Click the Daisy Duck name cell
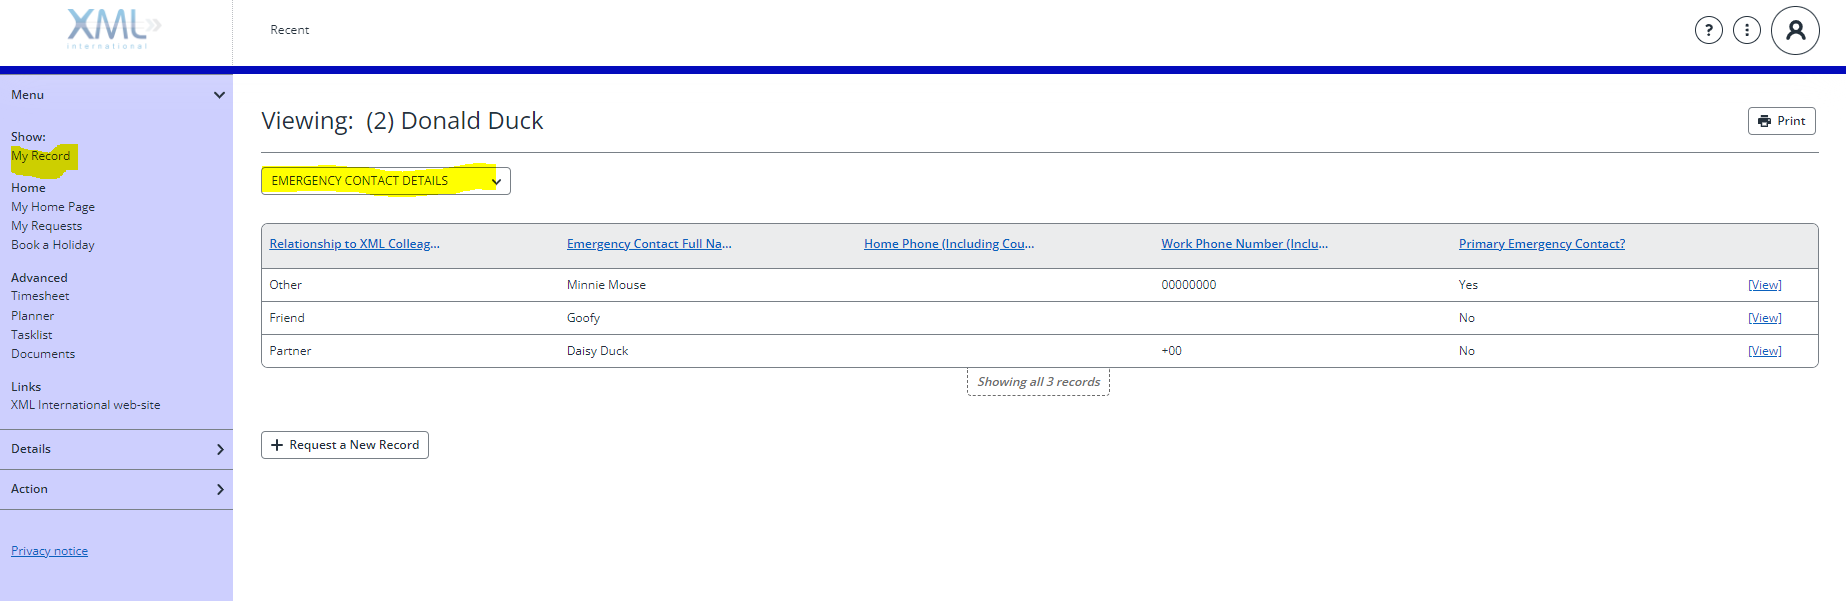Screen dimensions: 1846x601 (597, 351)
